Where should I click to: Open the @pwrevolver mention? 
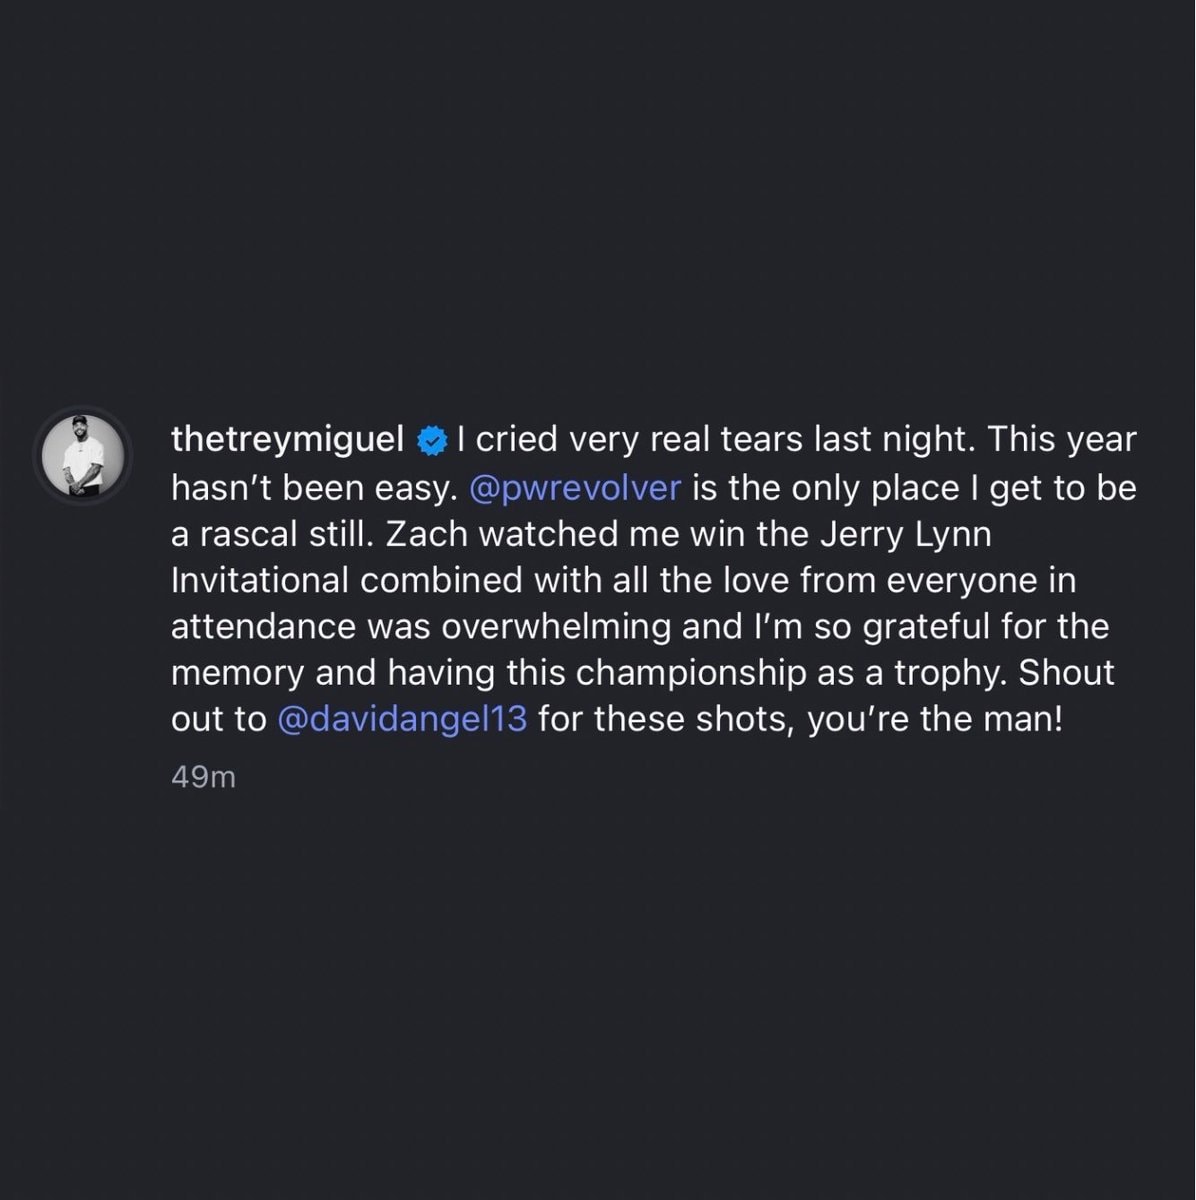(x=575, y=488)
